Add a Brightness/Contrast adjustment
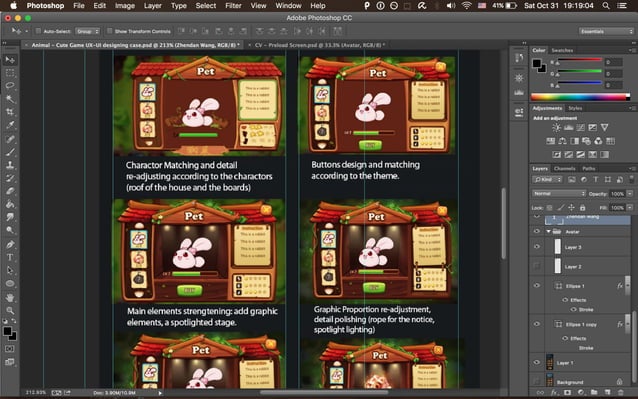The height and width of the screenshot is (399, 638). pyautogui.click(x=556, y=128)
